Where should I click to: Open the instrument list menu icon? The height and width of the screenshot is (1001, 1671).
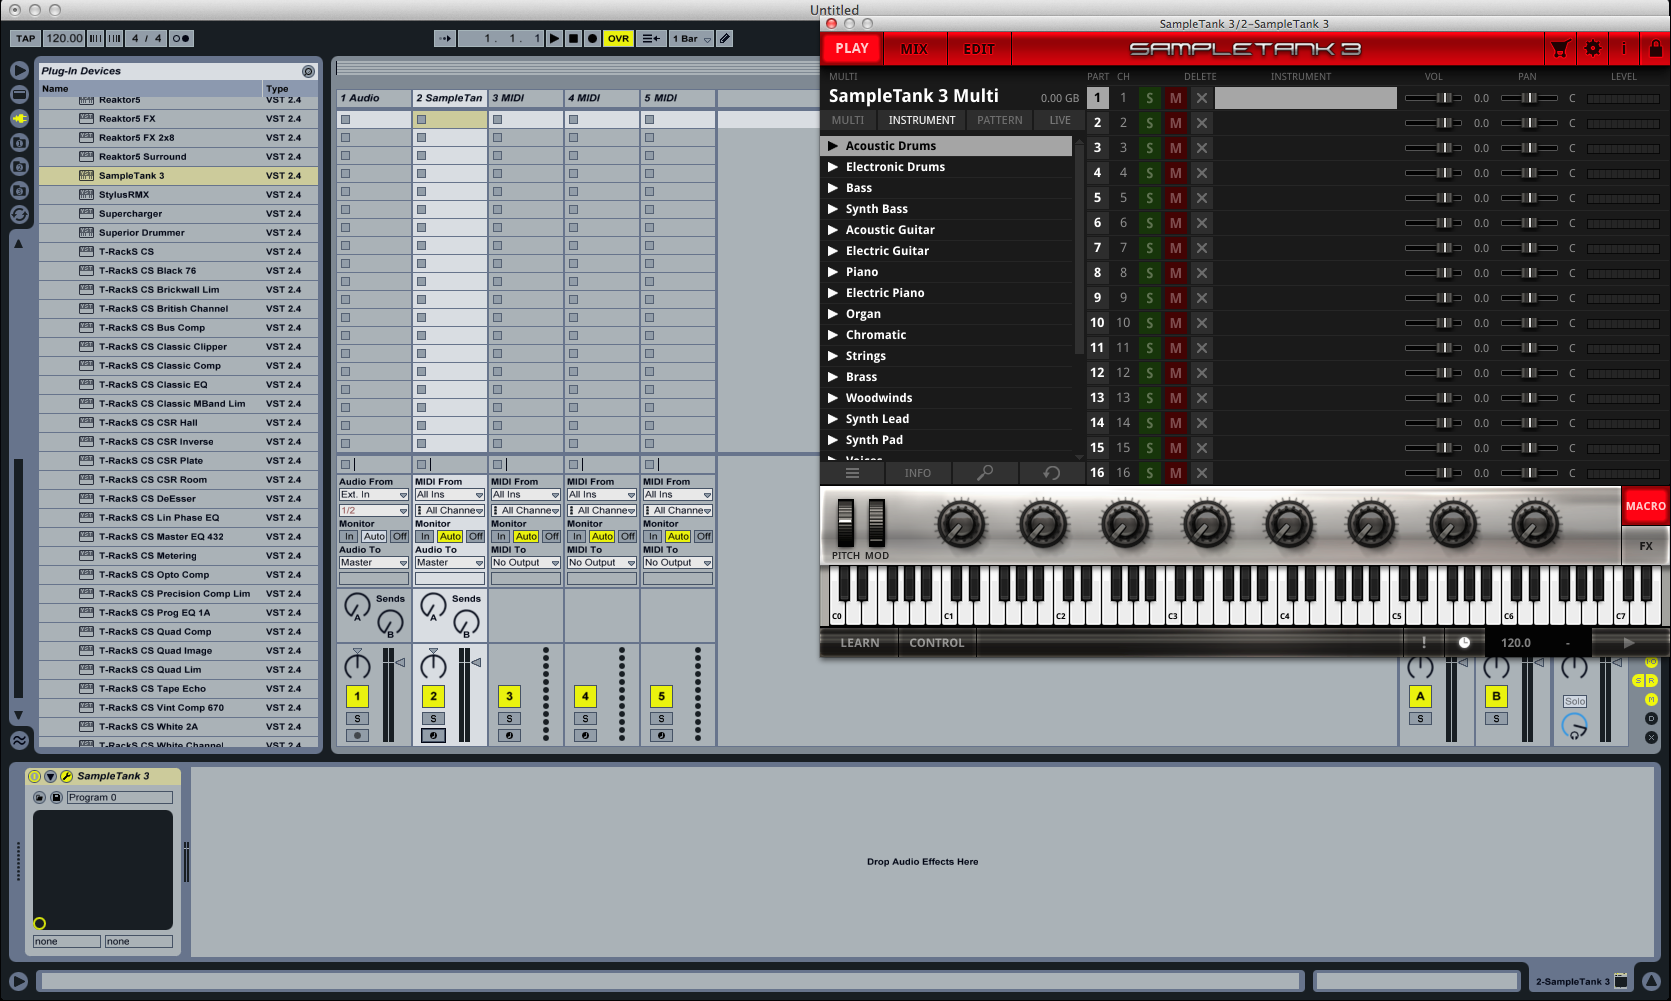[852, 473]
